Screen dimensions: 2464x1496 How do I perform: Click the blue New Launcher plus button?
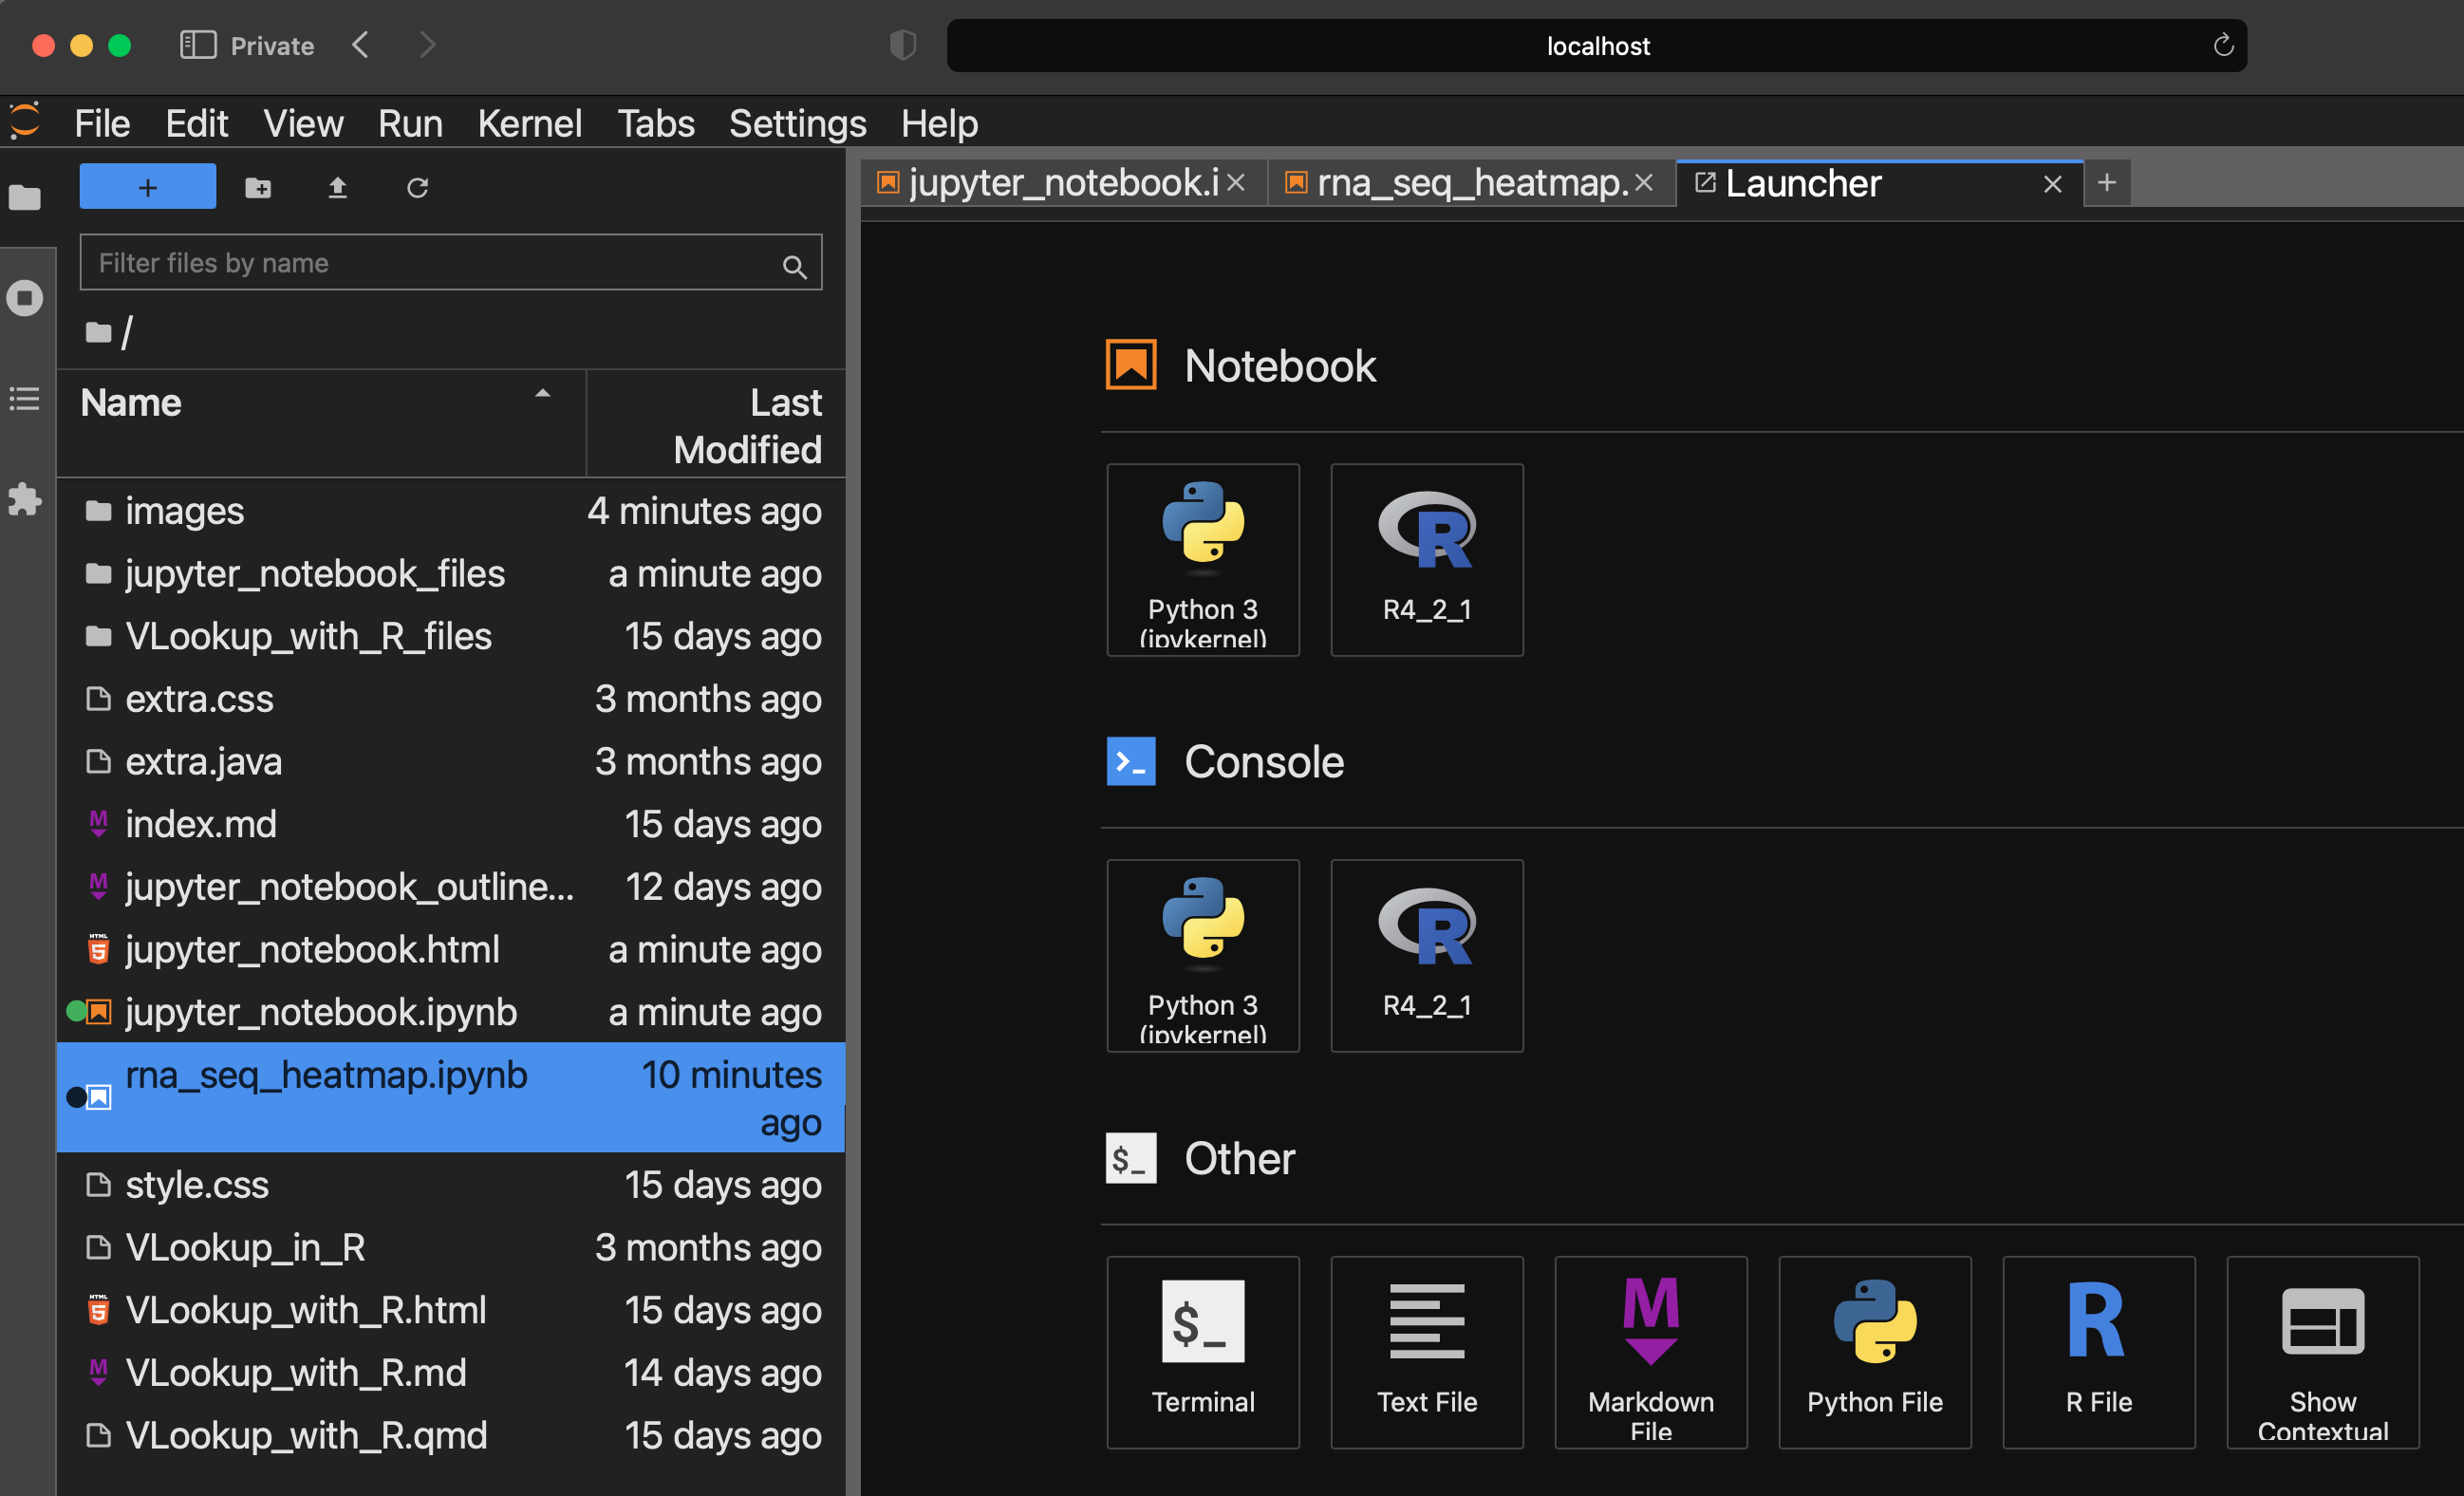click(148, 187)
